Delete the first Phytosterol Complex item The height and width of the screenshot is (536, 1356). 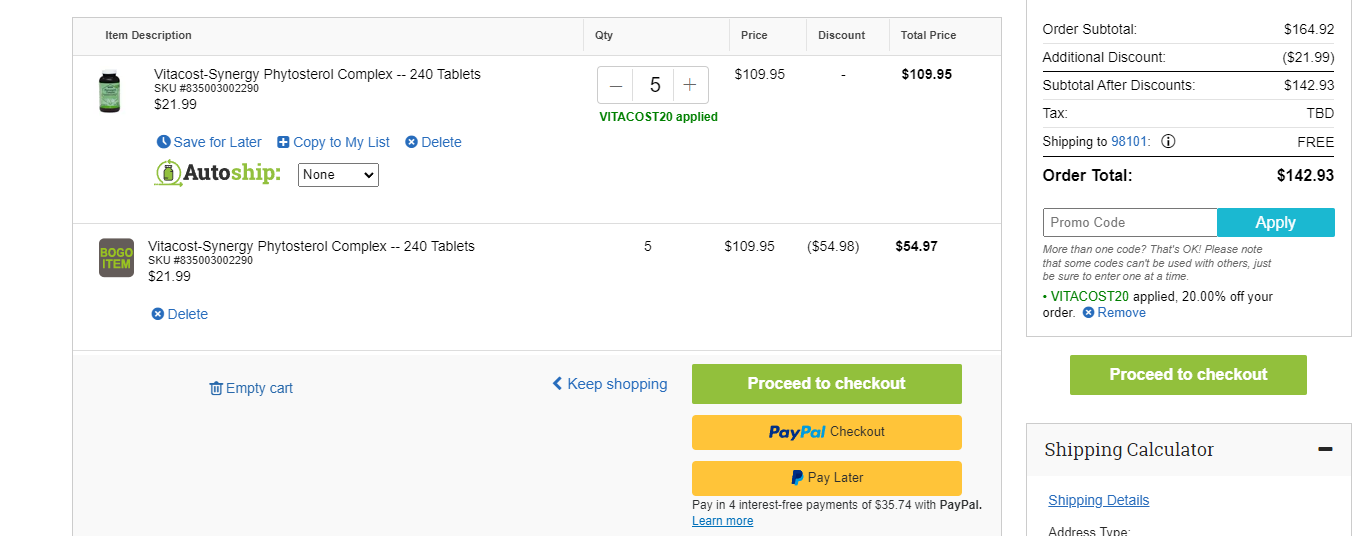click(x=433, y=142)
